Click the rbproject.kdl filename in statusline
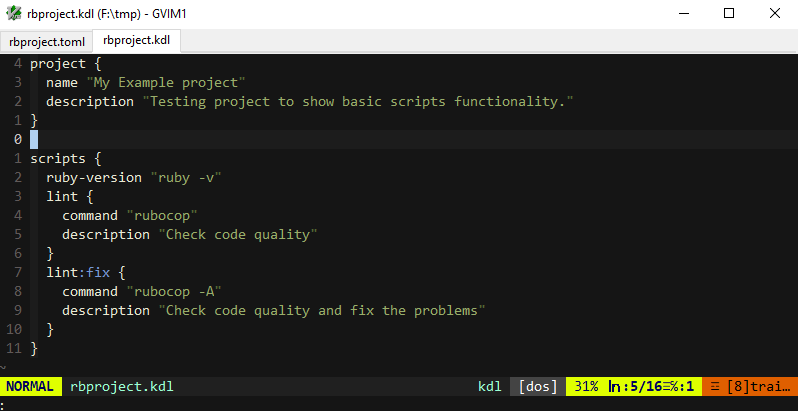Viewport: 798px width, 411px height. point(114,386)
